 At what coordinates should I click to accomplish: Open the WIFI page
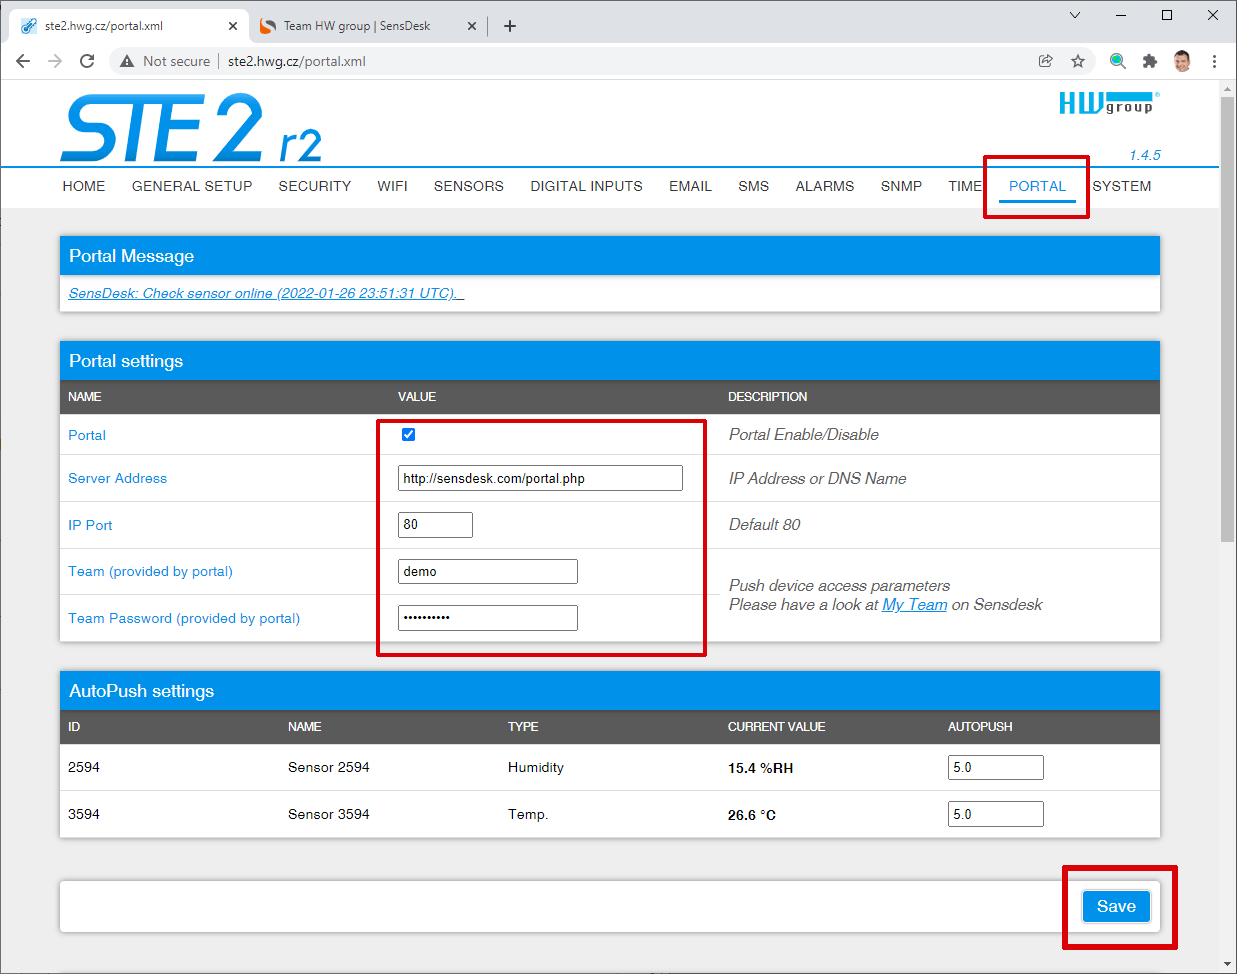tap(393, 186)
